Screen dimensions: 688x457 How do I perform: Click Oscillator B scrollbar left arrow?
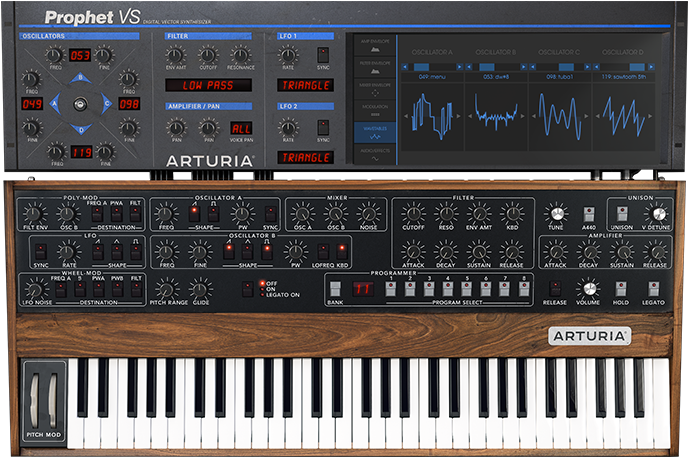[x=469, y=67]
